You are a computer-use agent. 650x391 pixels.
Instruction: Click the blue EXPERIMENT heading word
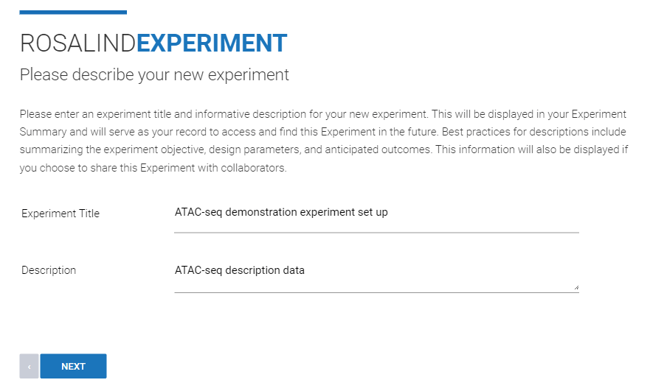coord(212,43)
